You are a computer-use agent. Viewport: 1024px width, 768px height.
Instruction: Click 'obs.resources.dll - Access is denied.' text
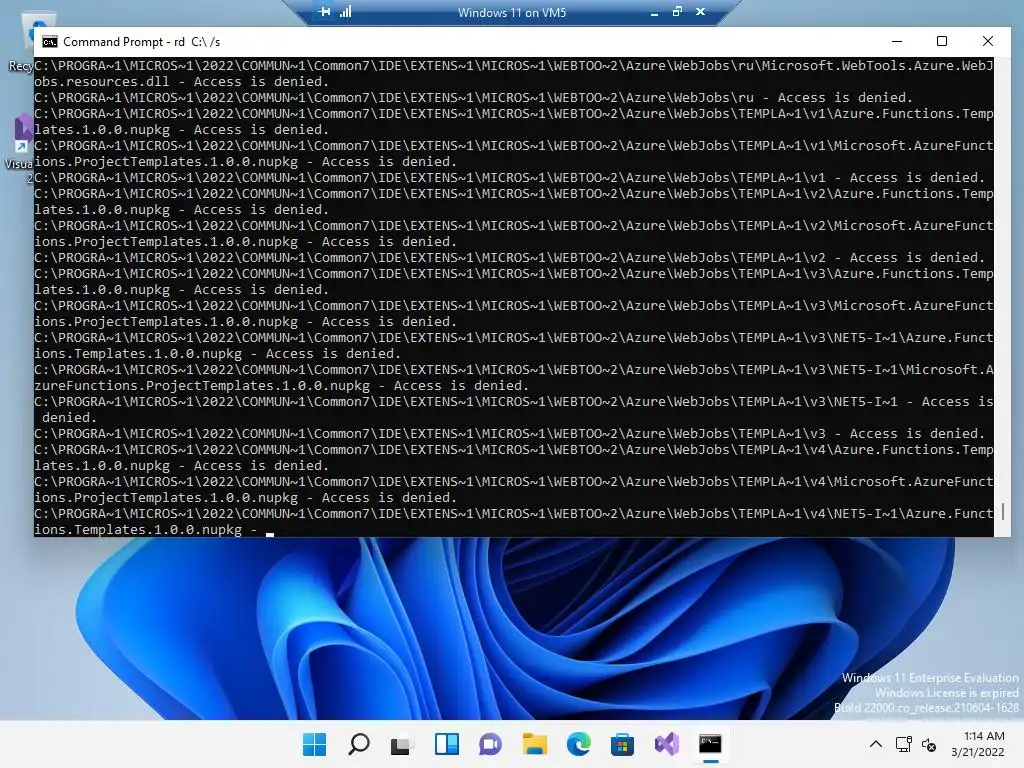coord(182,82)
